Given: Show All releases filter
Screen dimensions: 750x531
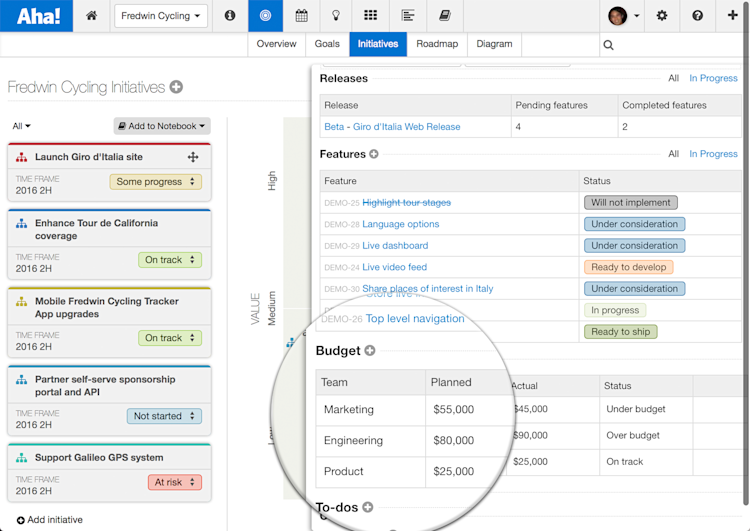Looking at the screenshot, I should coord(673,78).
